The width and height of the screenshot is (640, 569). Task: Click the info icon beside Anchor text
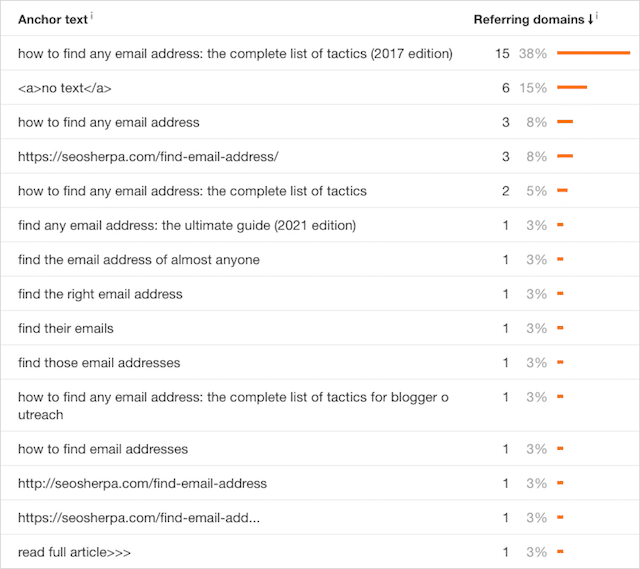tap(92, 16)
